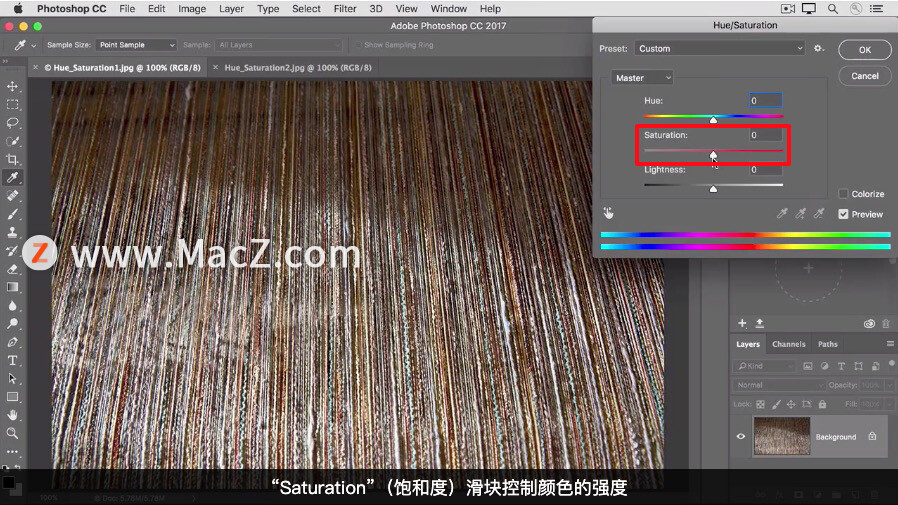Select the Blur tool
This screenshot has height=505, width=898.
[12, 306]
